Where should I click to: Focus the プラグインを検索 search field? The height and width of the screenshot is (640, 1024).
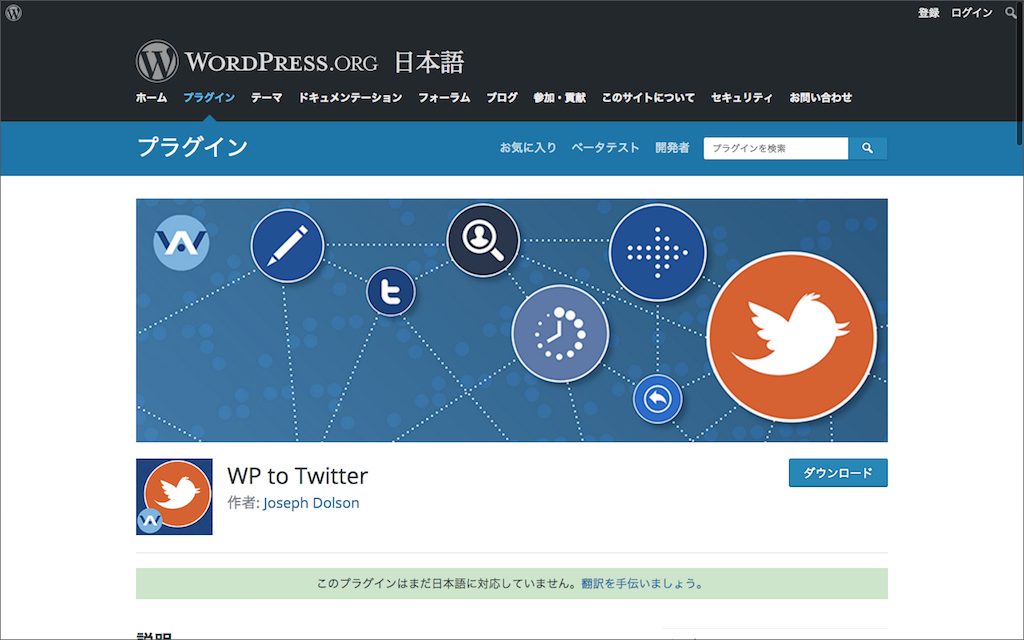776,148
